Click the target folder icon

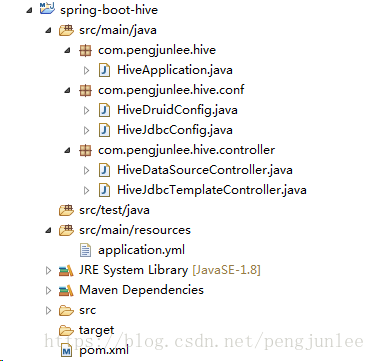pyautogui.click(x=66, y=331)
